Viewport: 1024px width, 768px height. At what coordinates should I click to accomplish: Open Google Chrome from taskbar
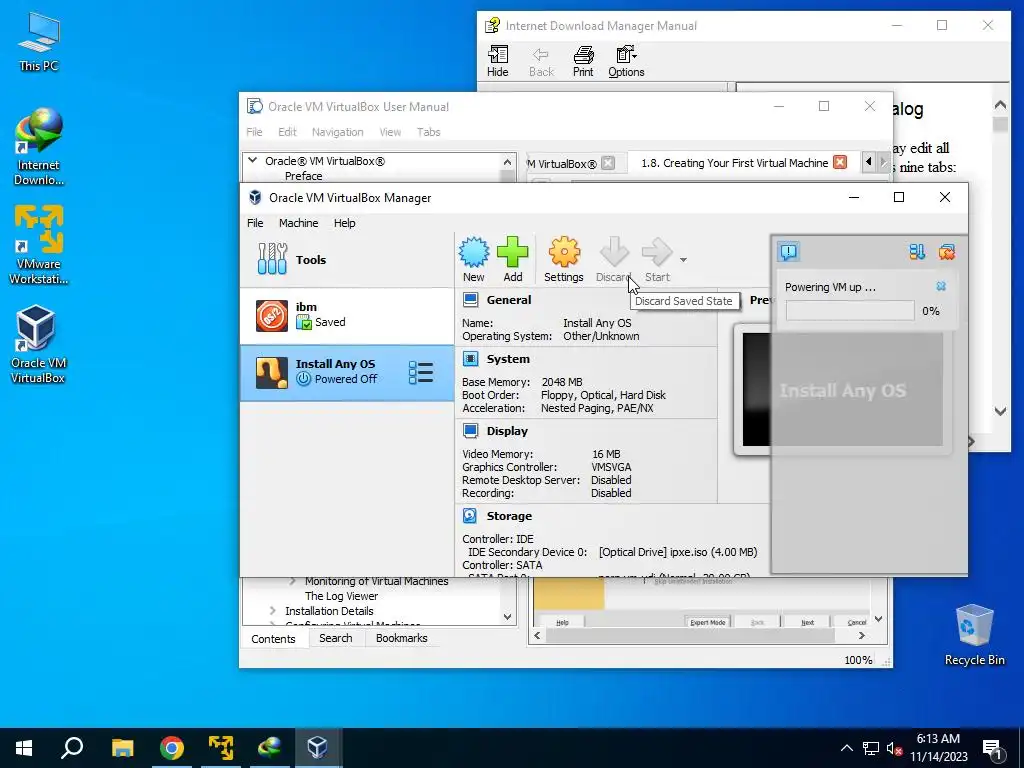[x=172, y=747]
